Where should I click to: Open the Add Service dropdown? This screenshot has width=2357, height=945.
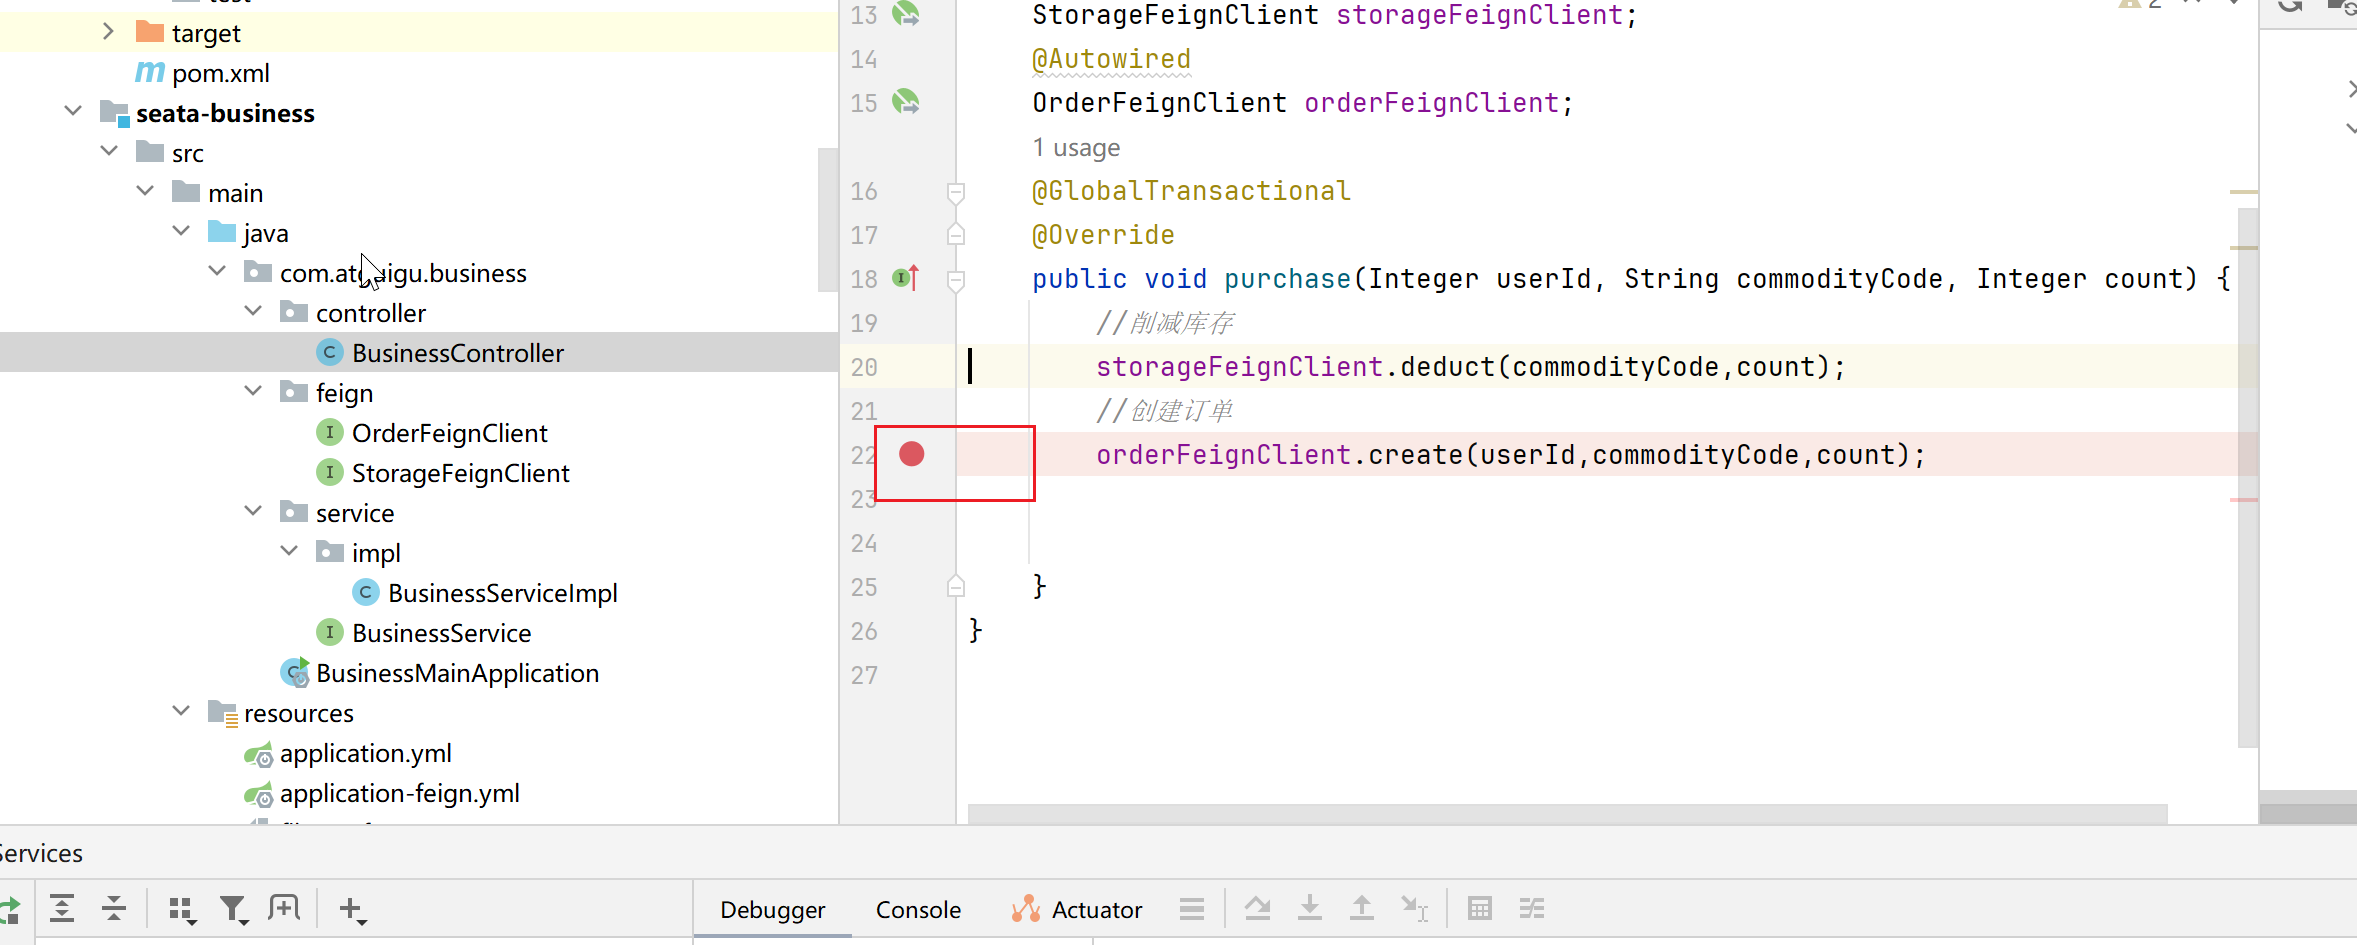click(352, 909)
